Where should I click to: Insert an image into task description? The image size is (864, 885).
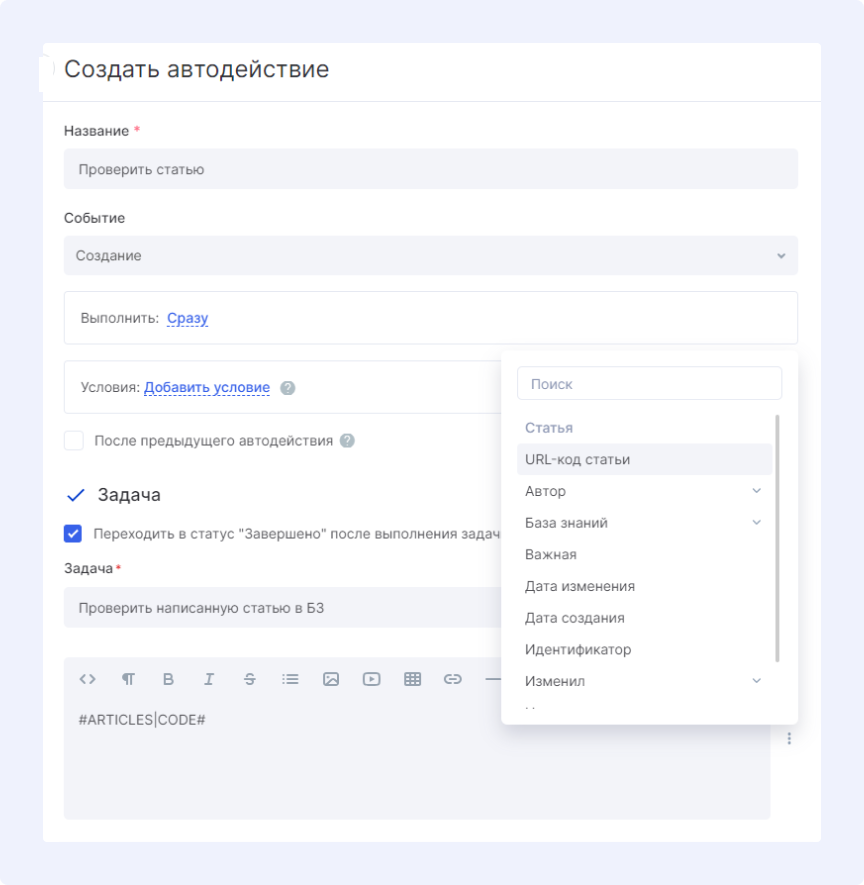[331, 679]
